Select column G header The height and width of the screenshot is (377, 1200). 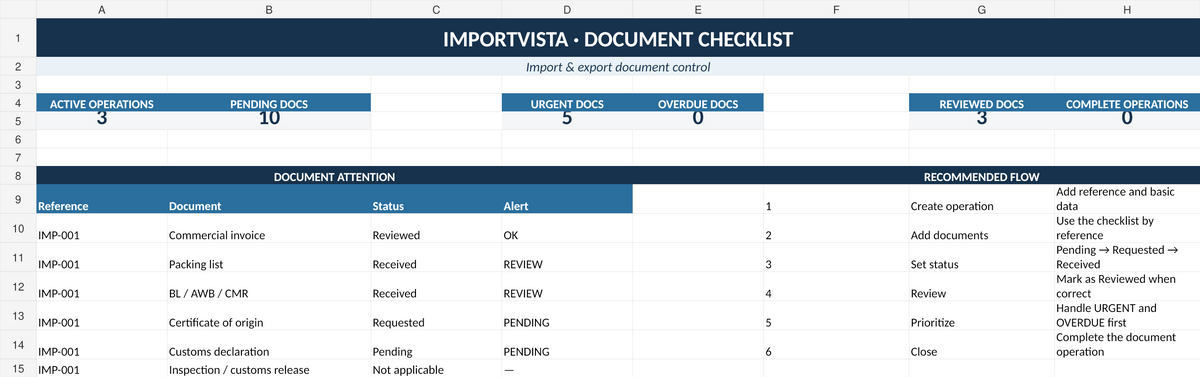tap(981, 9)
